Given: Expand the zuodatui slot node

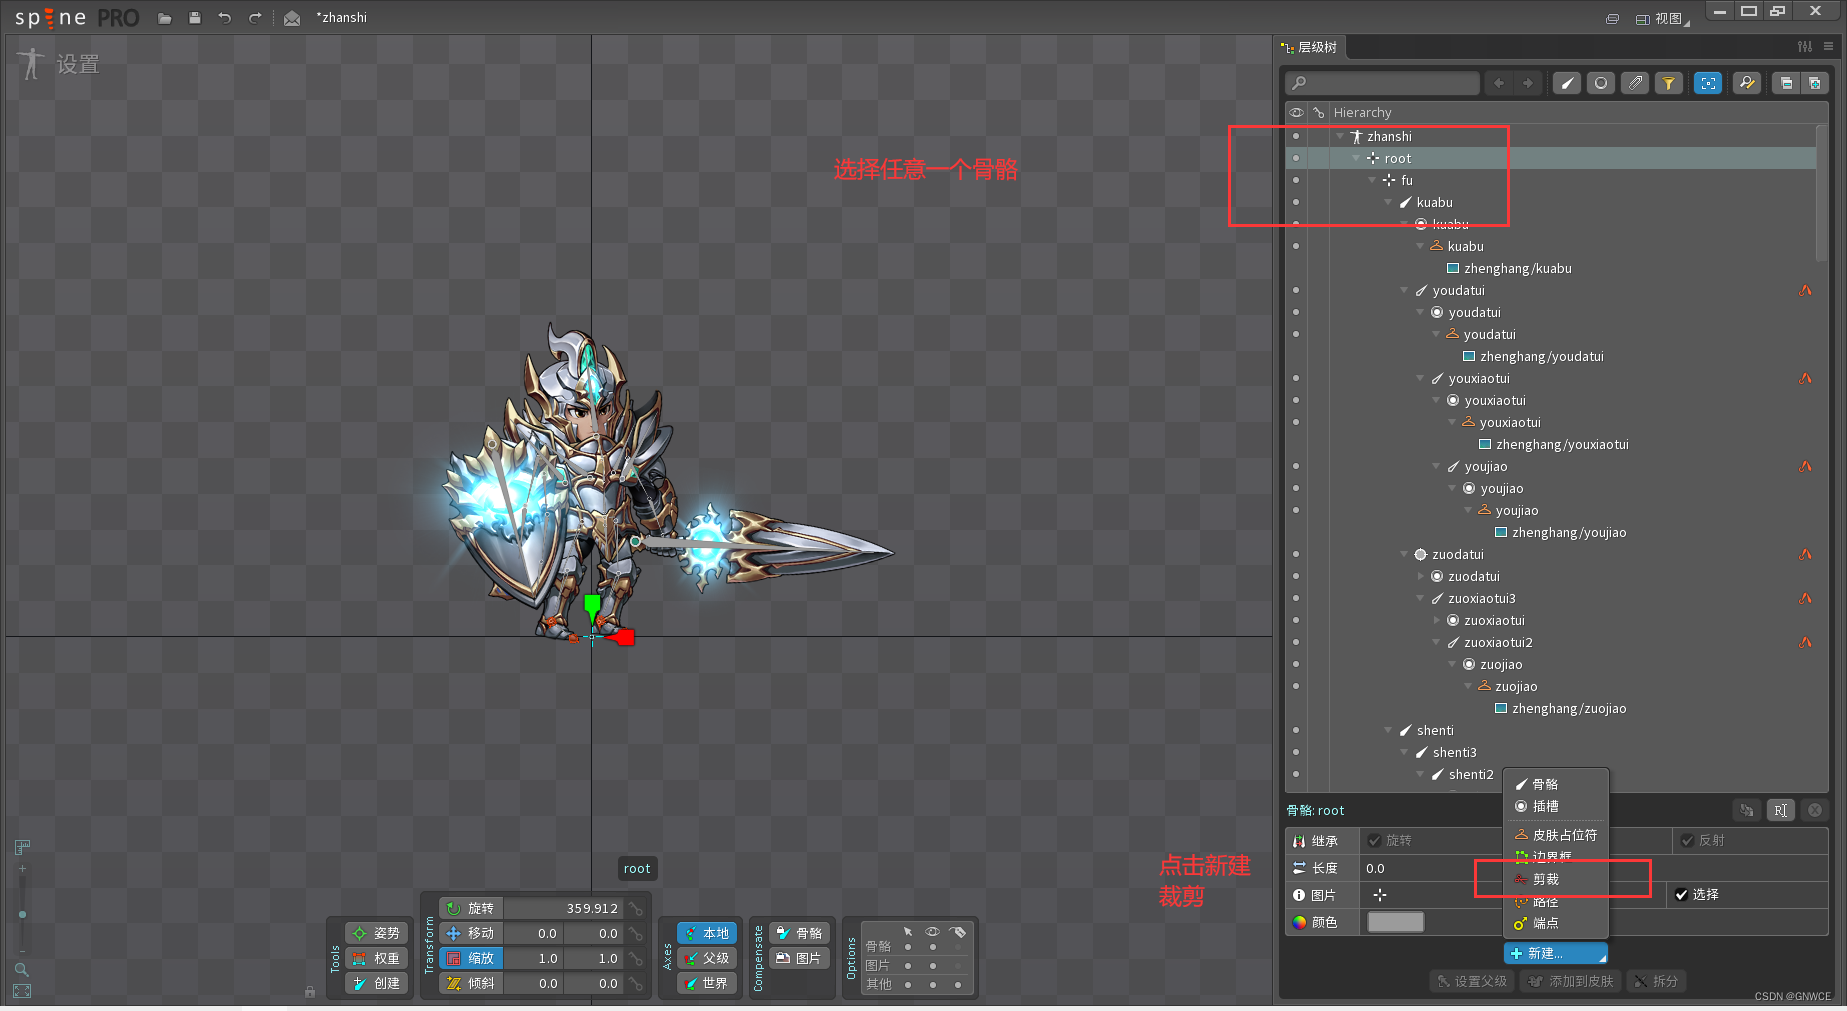Looking at the screenshot, I should 1420,576.
